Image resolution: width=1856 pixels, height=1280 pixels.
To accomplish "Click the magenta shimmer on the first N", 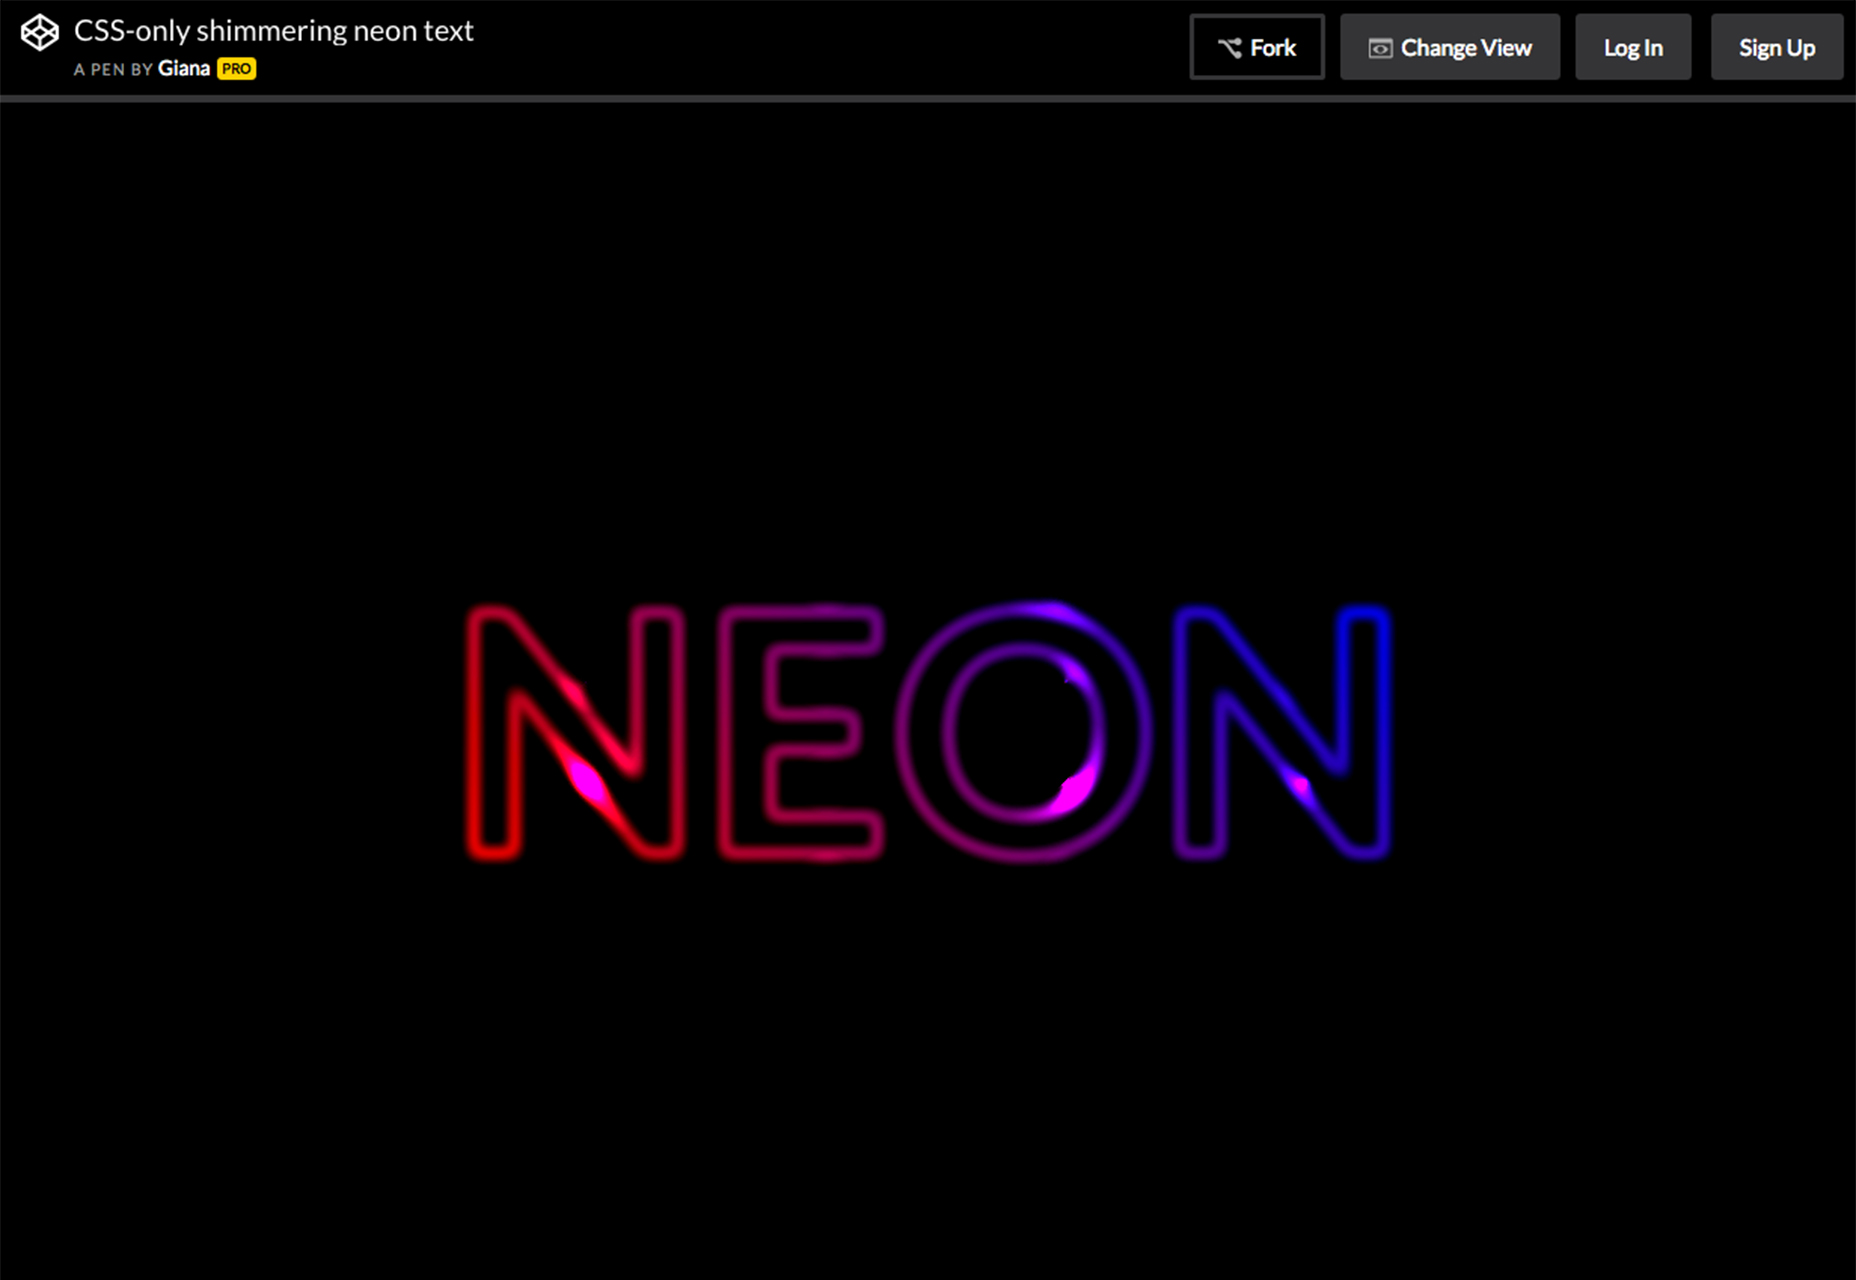I will [588, 782].
